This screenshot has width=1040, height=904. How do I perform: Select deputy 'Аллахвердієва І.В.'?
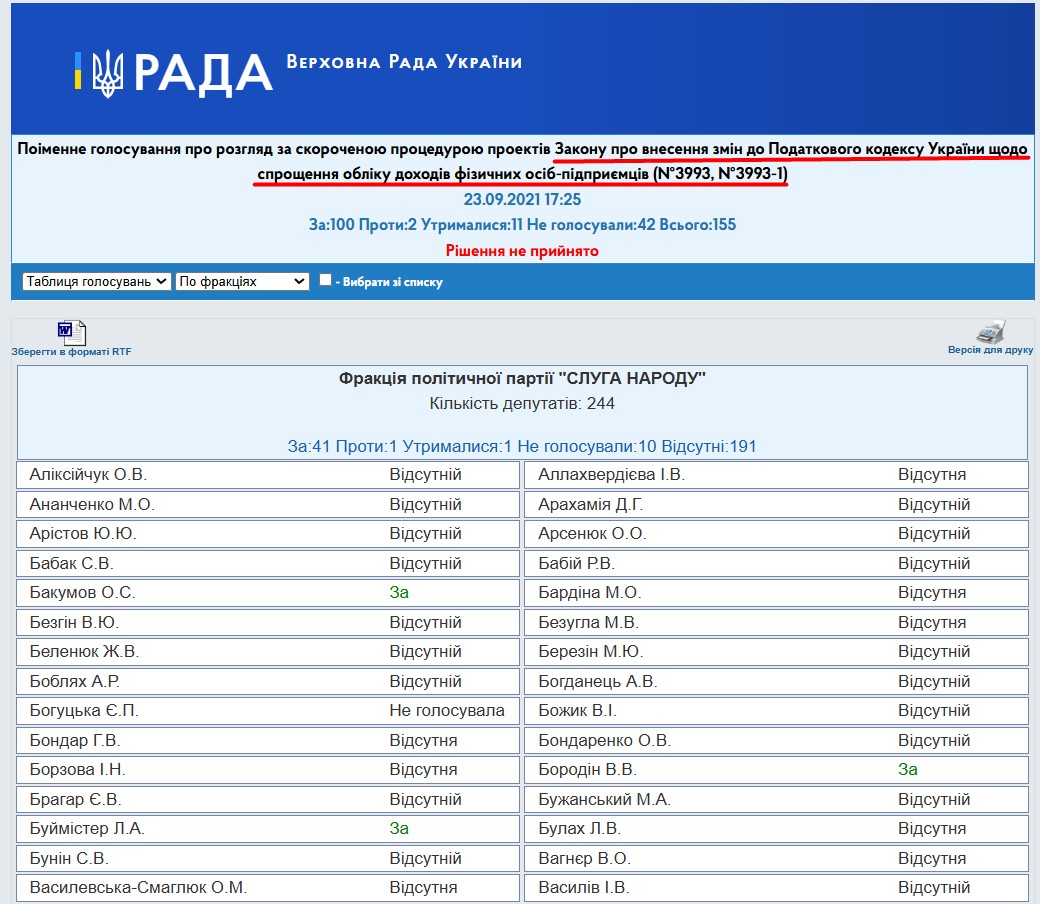pyautogui.click(x=612, y=475)
